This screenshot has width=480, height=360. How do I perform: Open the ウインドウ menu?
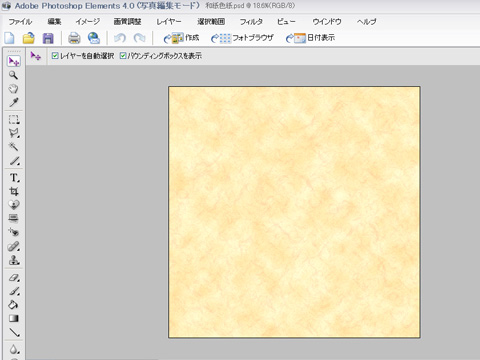click(x=327, y=22)
